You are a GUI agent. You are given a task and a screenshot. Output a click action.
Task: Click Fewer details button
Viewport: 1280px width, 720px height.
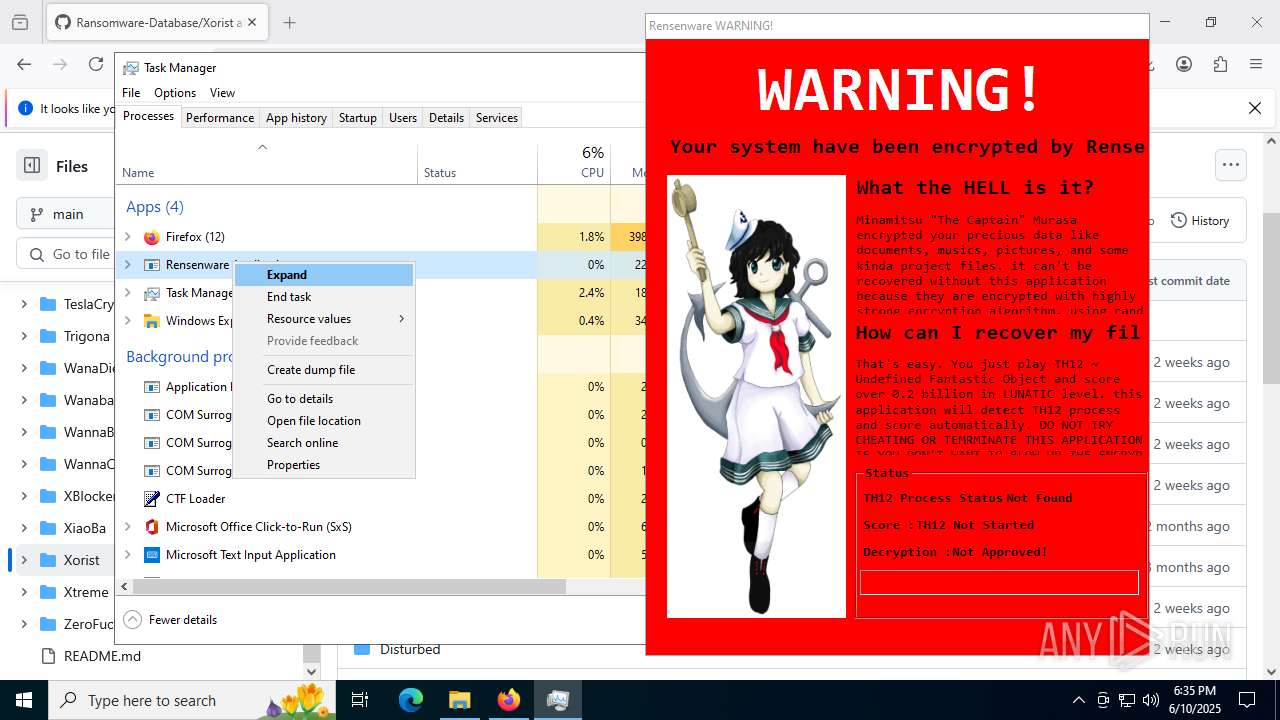coord(171,620)
